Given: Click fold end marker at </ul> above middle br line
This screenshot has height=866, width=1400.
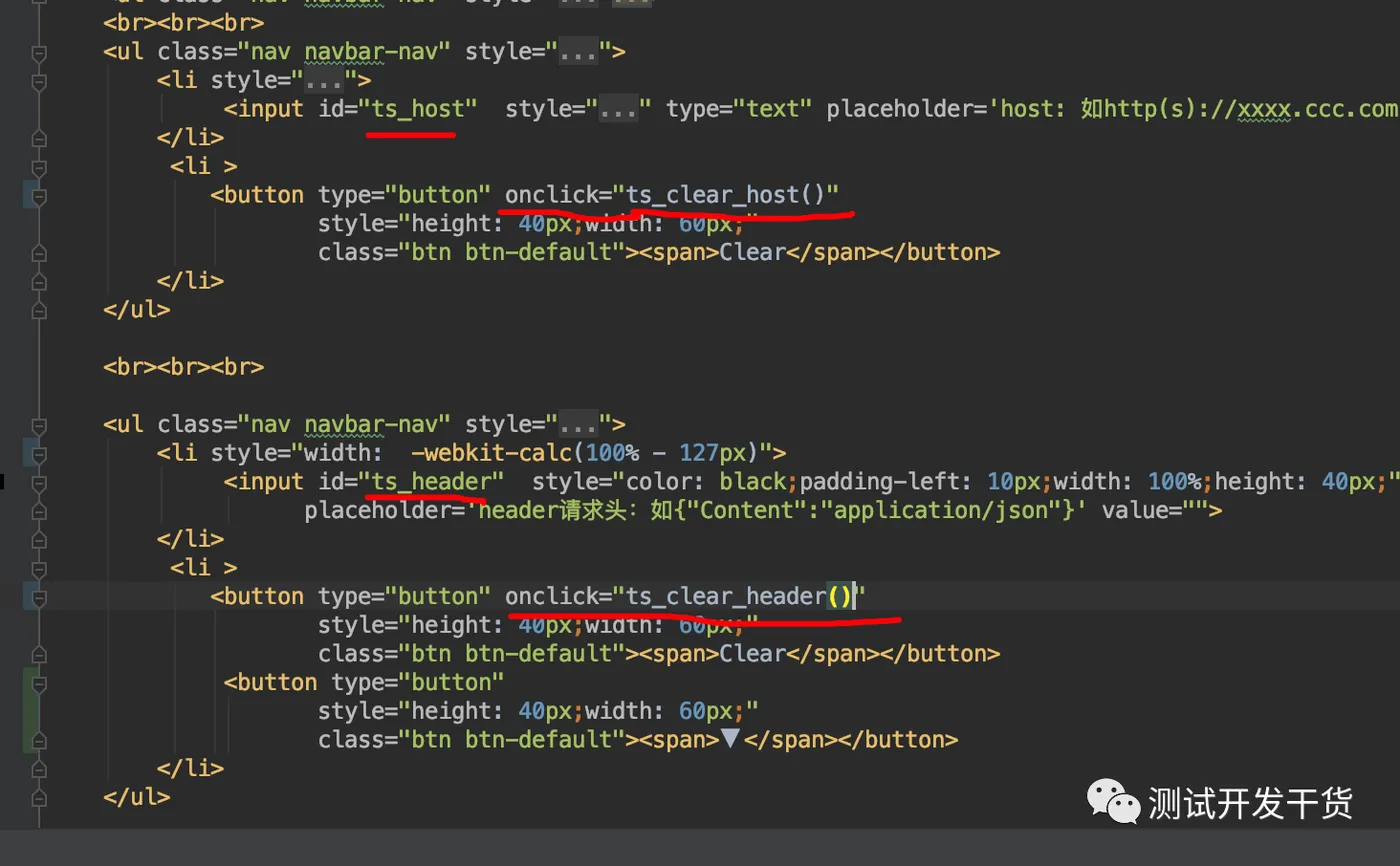Looking at the screenshot, I should point(39,311).
